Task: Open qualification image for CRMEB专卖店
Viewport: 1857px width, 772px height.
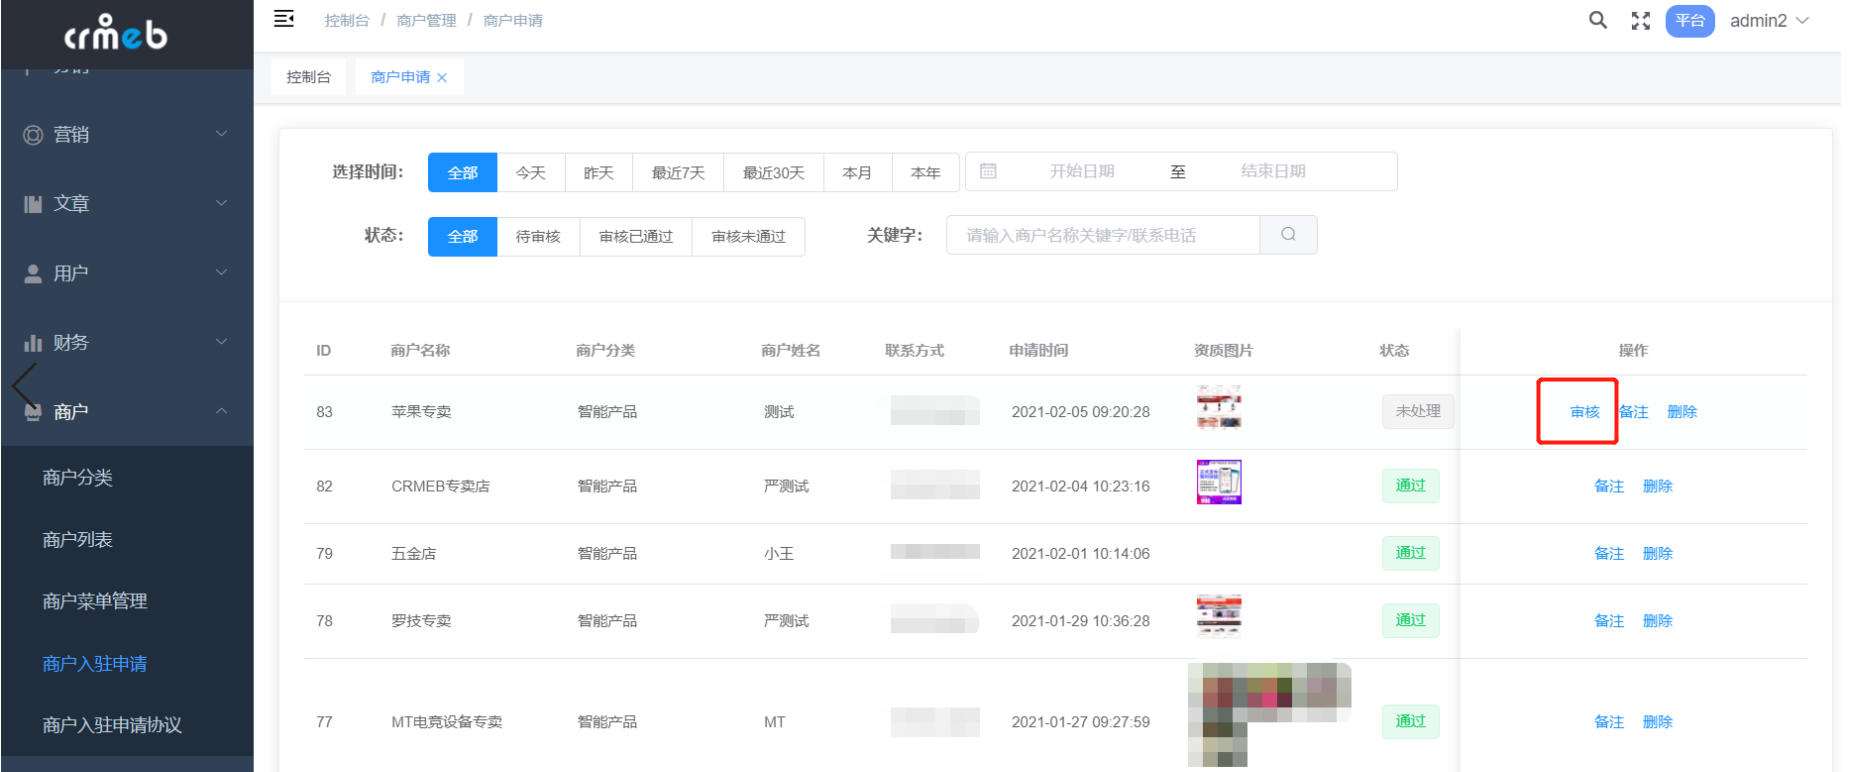Action: 1219,482
